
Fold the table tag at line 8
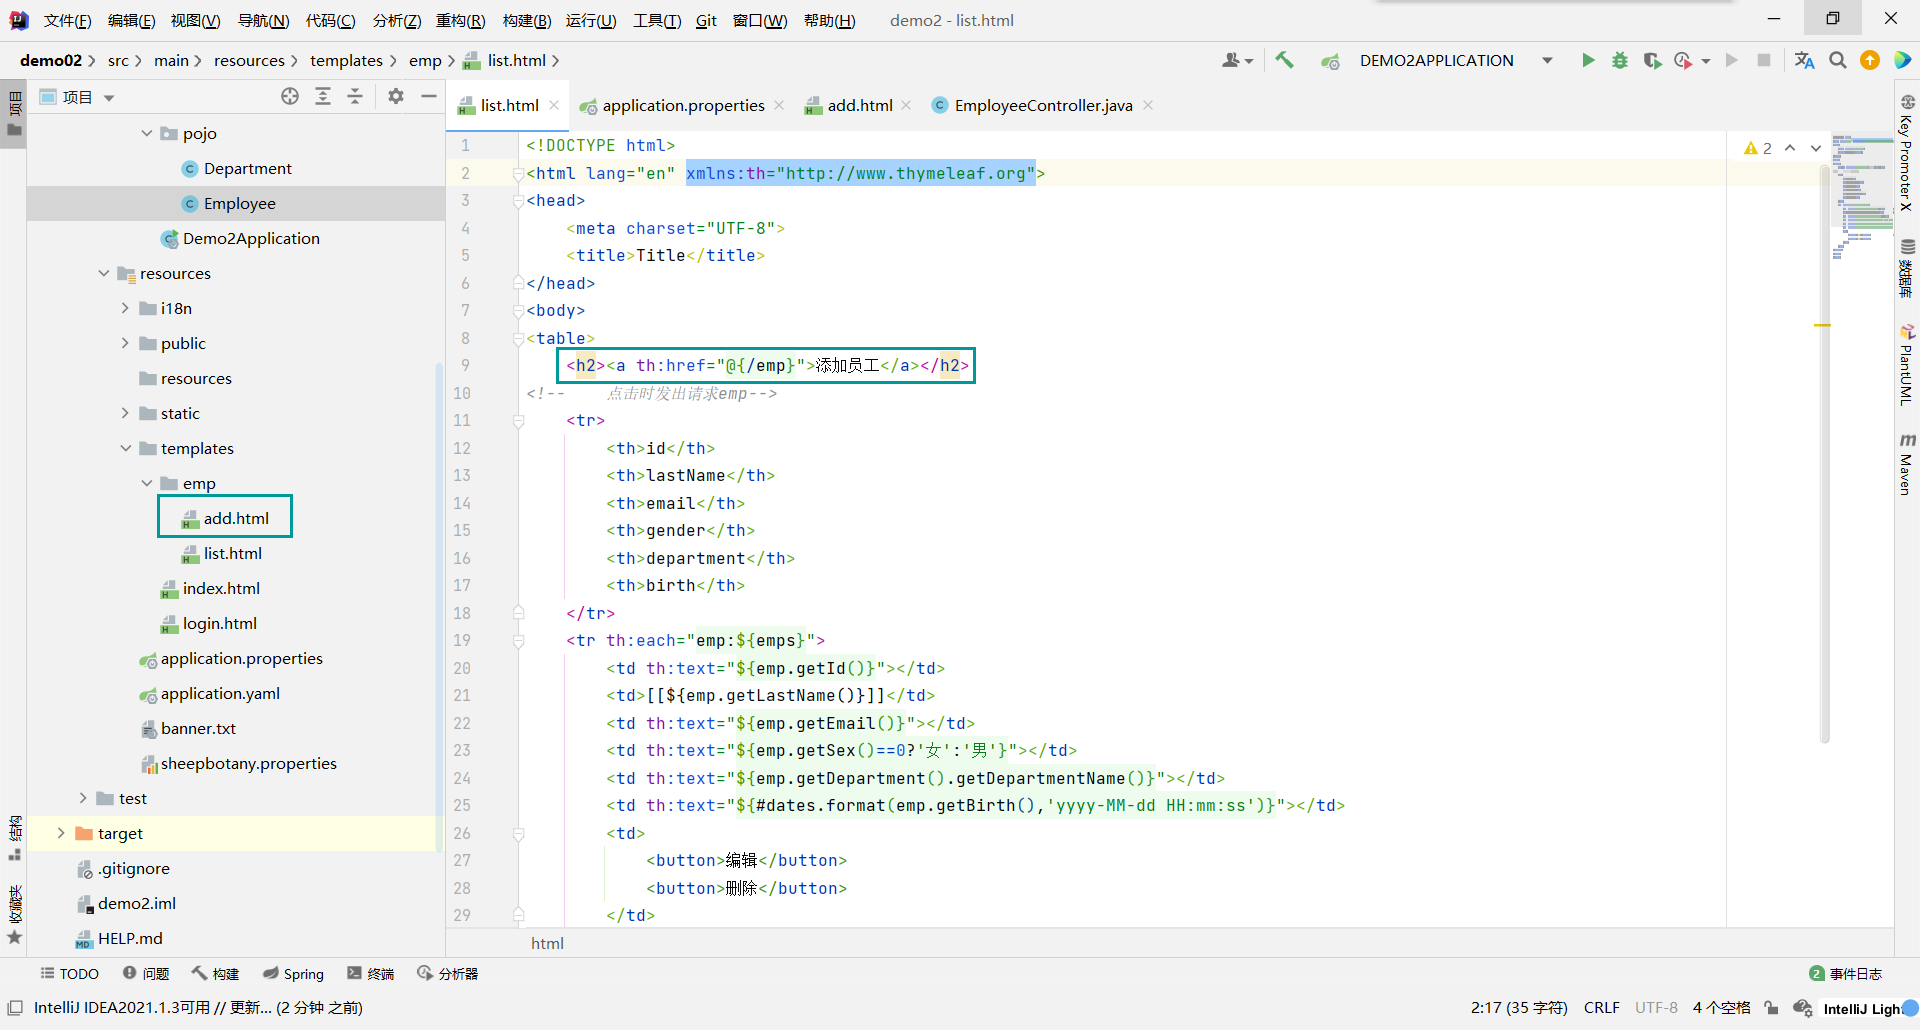click(x=518, y=339)
